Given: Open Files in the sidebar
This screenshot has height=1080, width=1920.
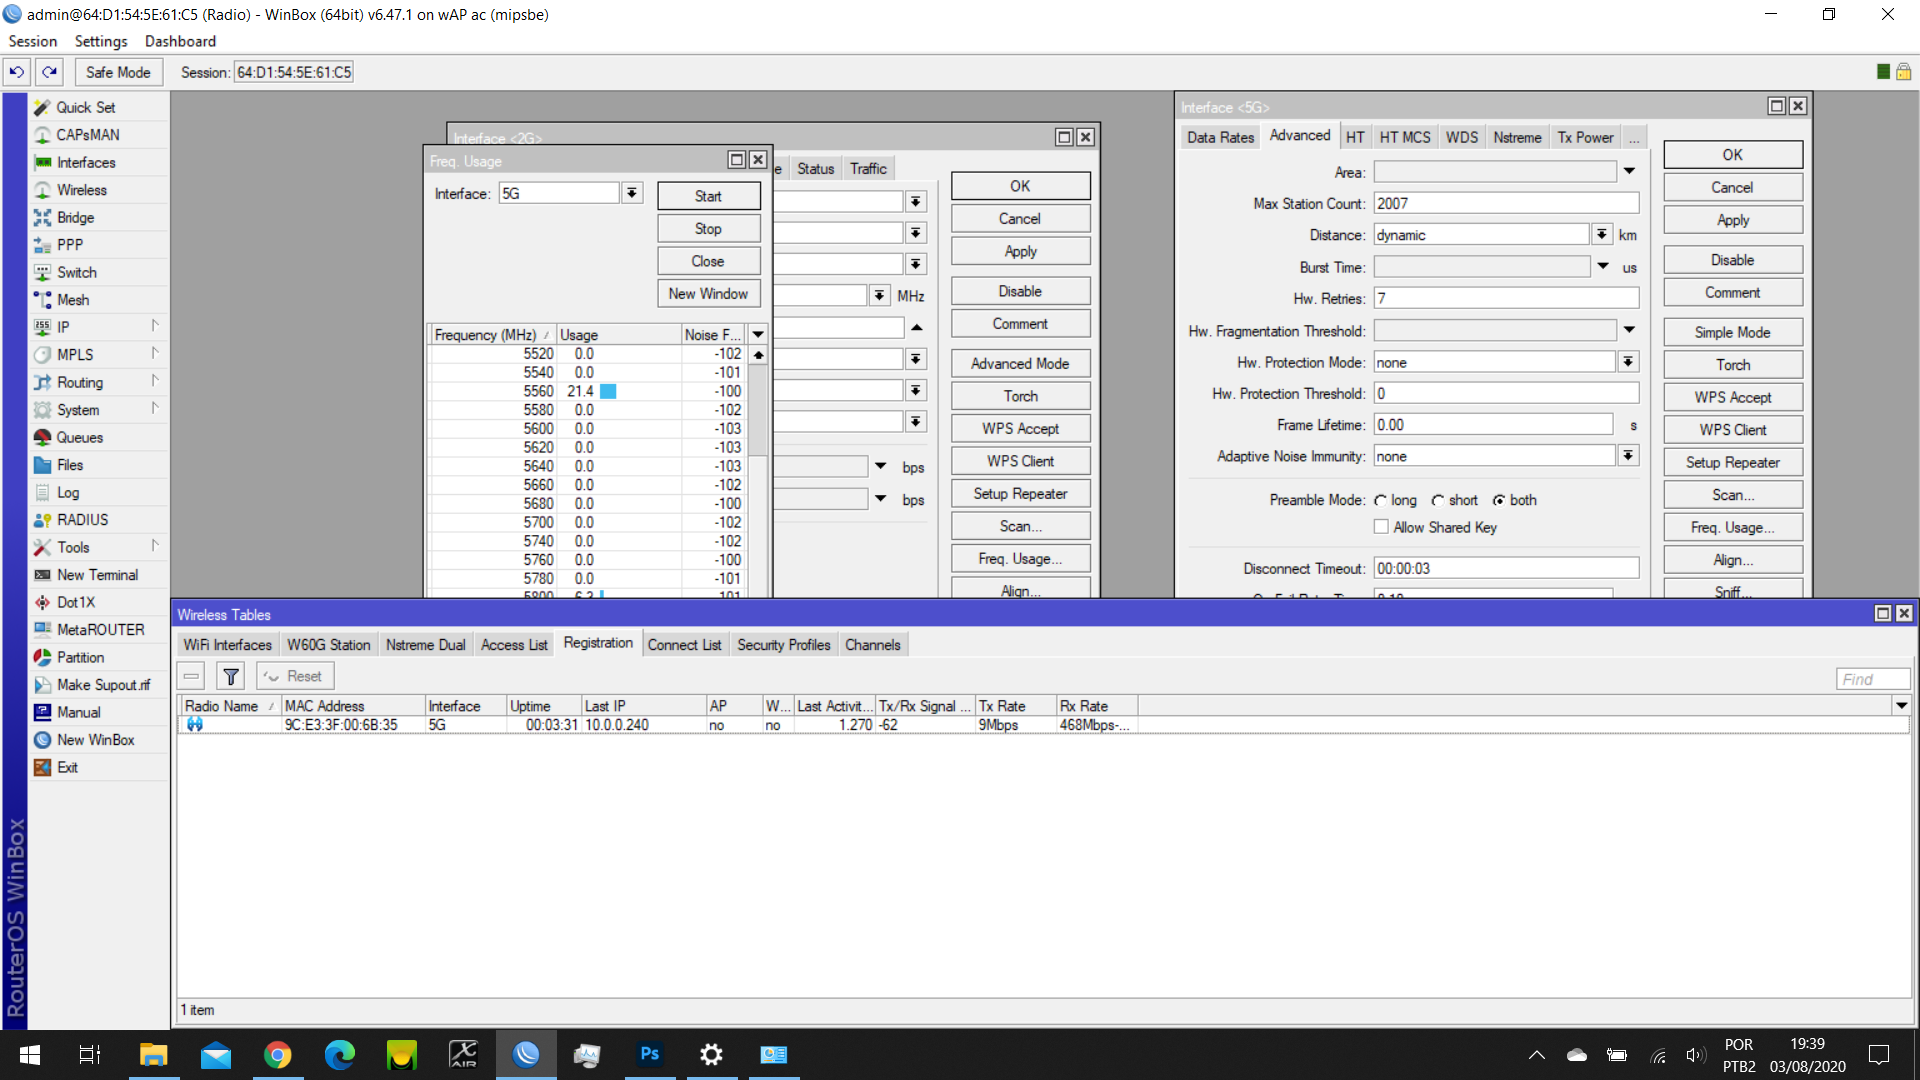Looking at the screenshot, I should (x=70, y=465).
